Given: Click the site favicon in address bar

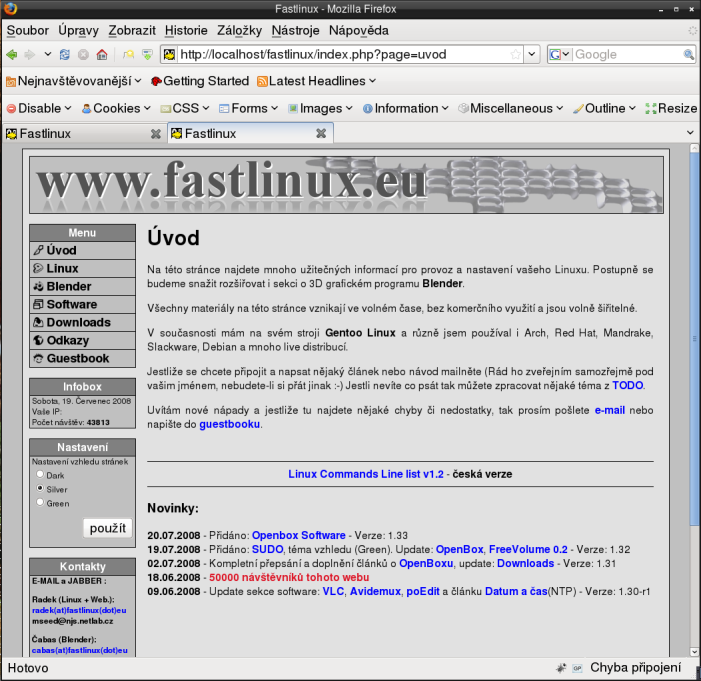Looking at the screenshot, I should pos(169,55).
